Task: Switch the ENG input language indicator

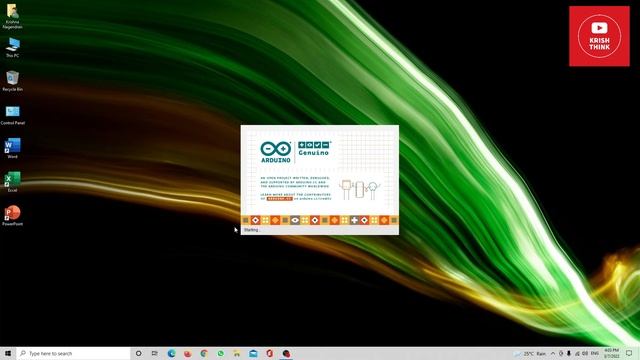Action: point(595,353)
